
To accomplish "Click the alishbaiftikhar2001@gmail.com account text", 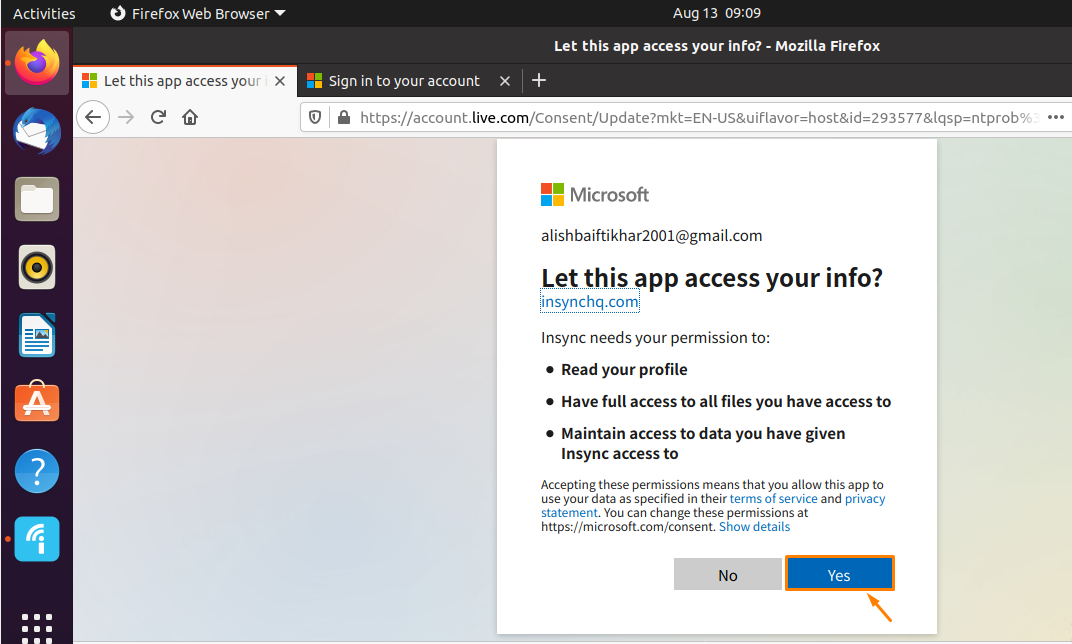I will [x=652, y=236].
